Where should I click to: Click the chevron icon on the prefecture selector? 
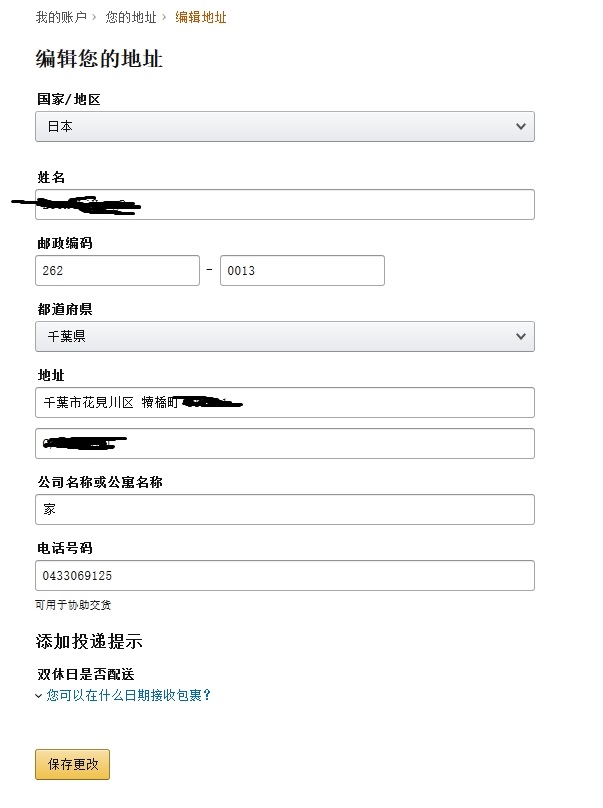521,337
